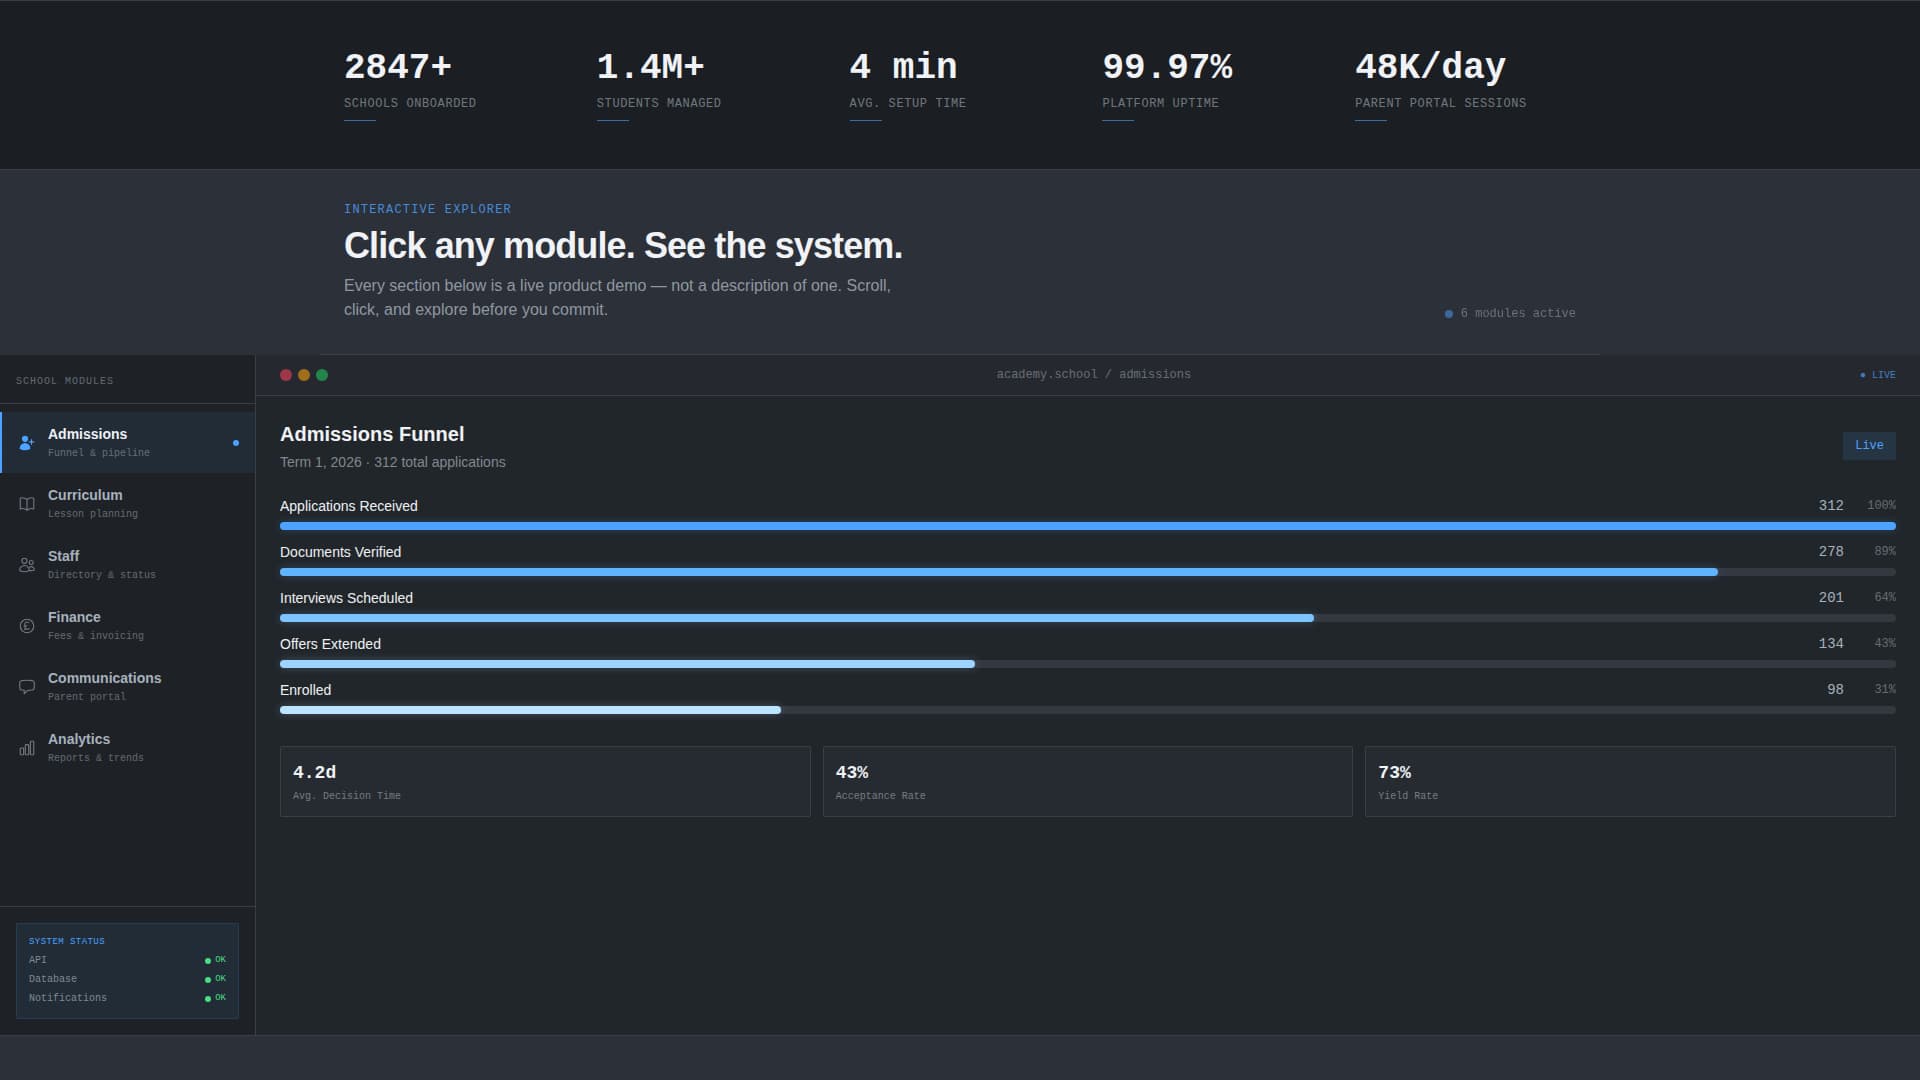
Task: Click the Communications speech bubble icon
Action: point(27,687)
